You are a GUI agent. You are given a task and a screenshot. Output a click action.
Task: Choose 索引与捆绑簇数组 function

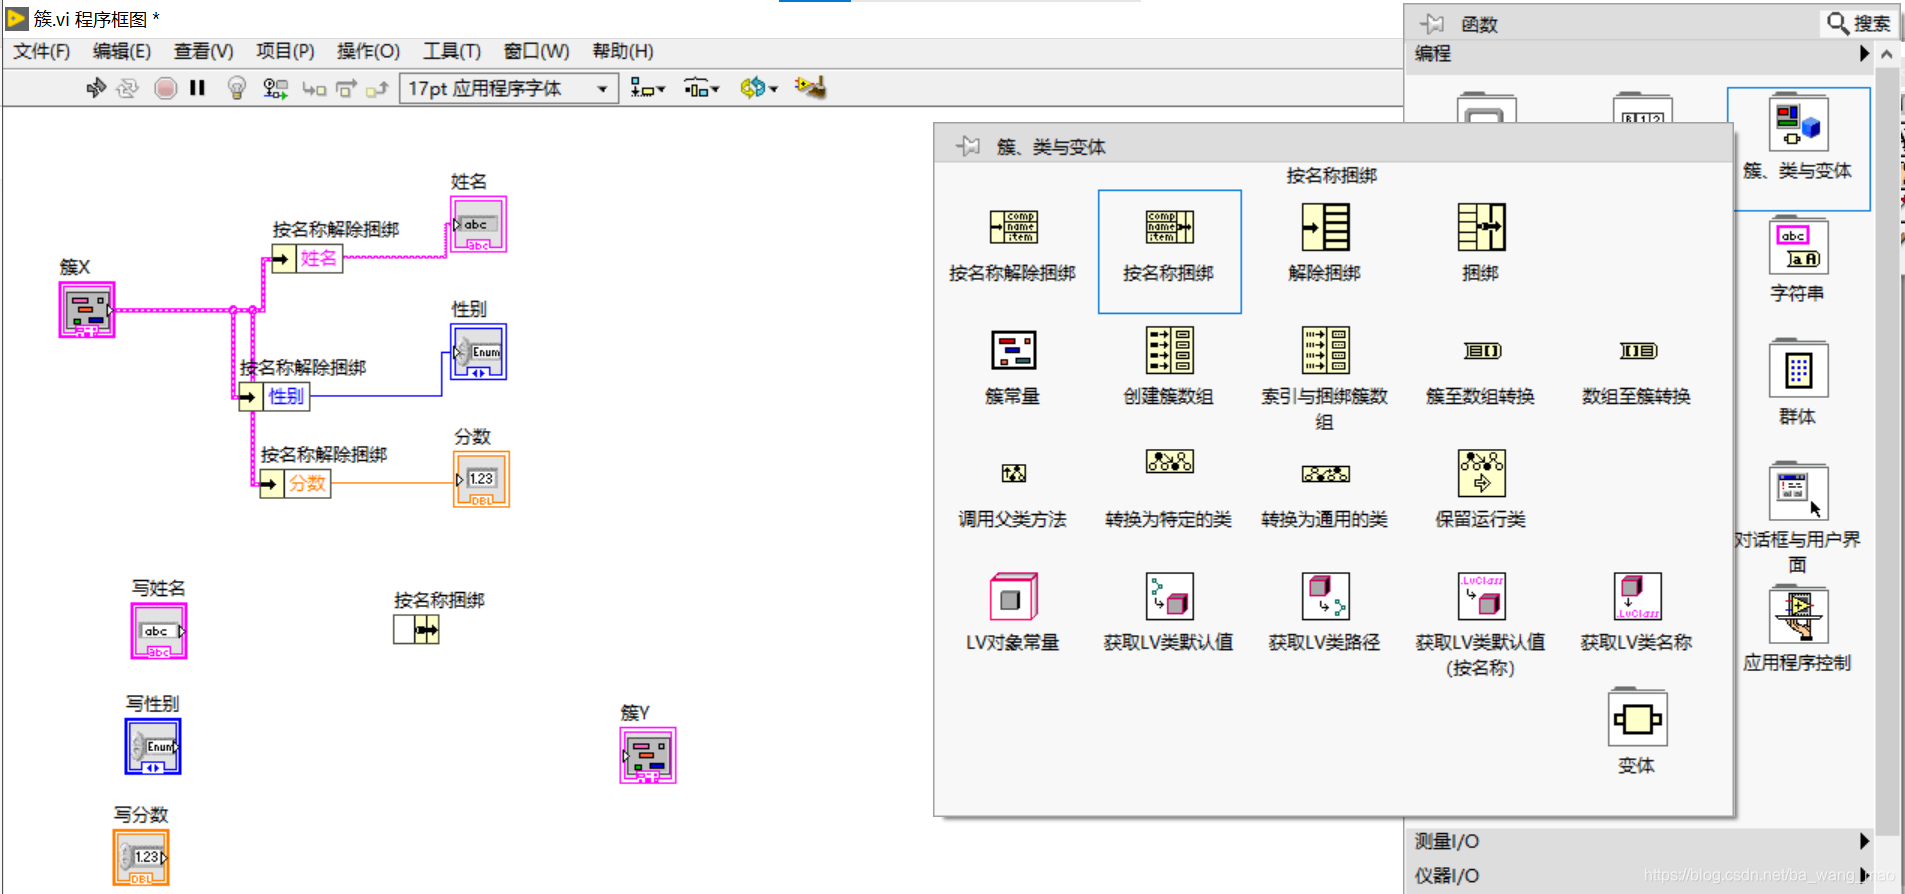pyautogui.click(x=1325, y=350)
